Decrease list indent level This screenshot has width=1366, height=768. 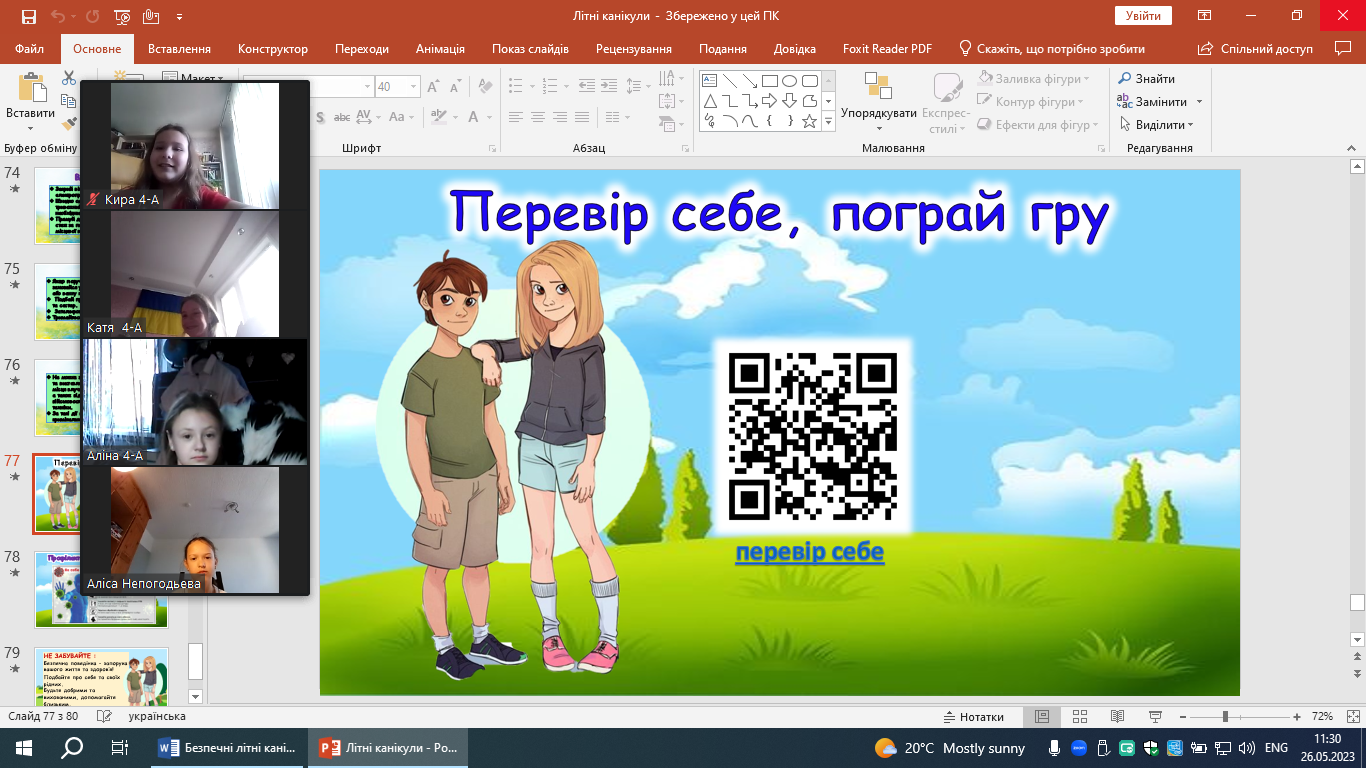[586, 86]
